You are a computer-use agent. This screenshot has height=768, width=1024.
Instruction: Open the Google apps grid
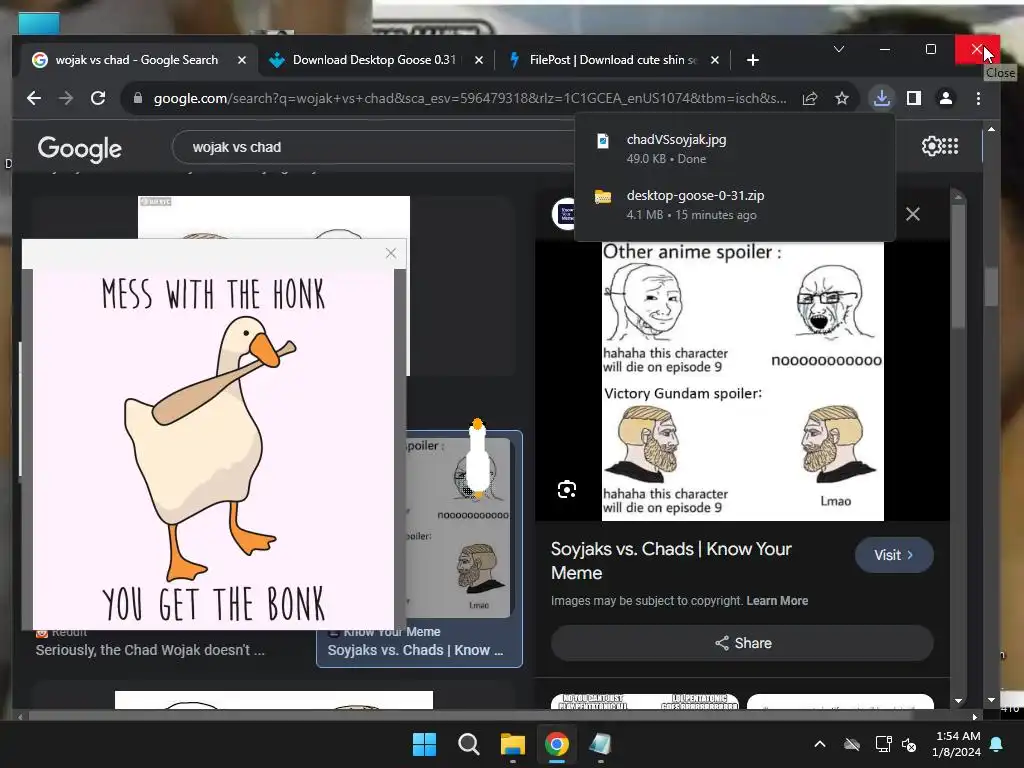click(x=950, y=146)
